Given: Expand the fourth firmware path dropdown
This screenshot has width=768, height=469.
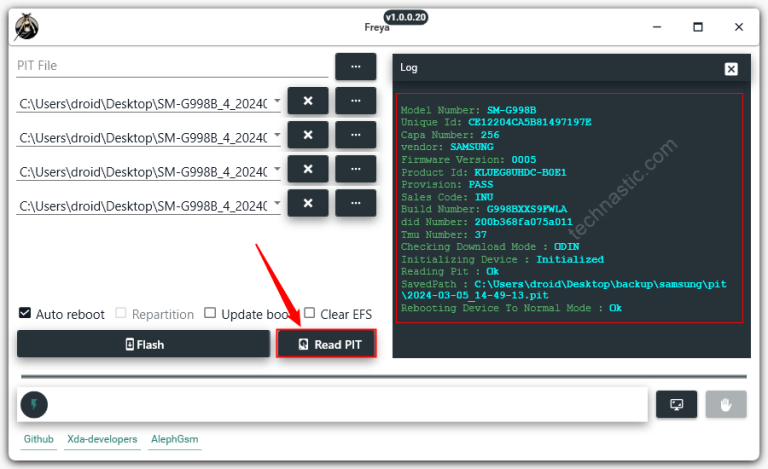Looking at the screenshot, I should (276, 204).
